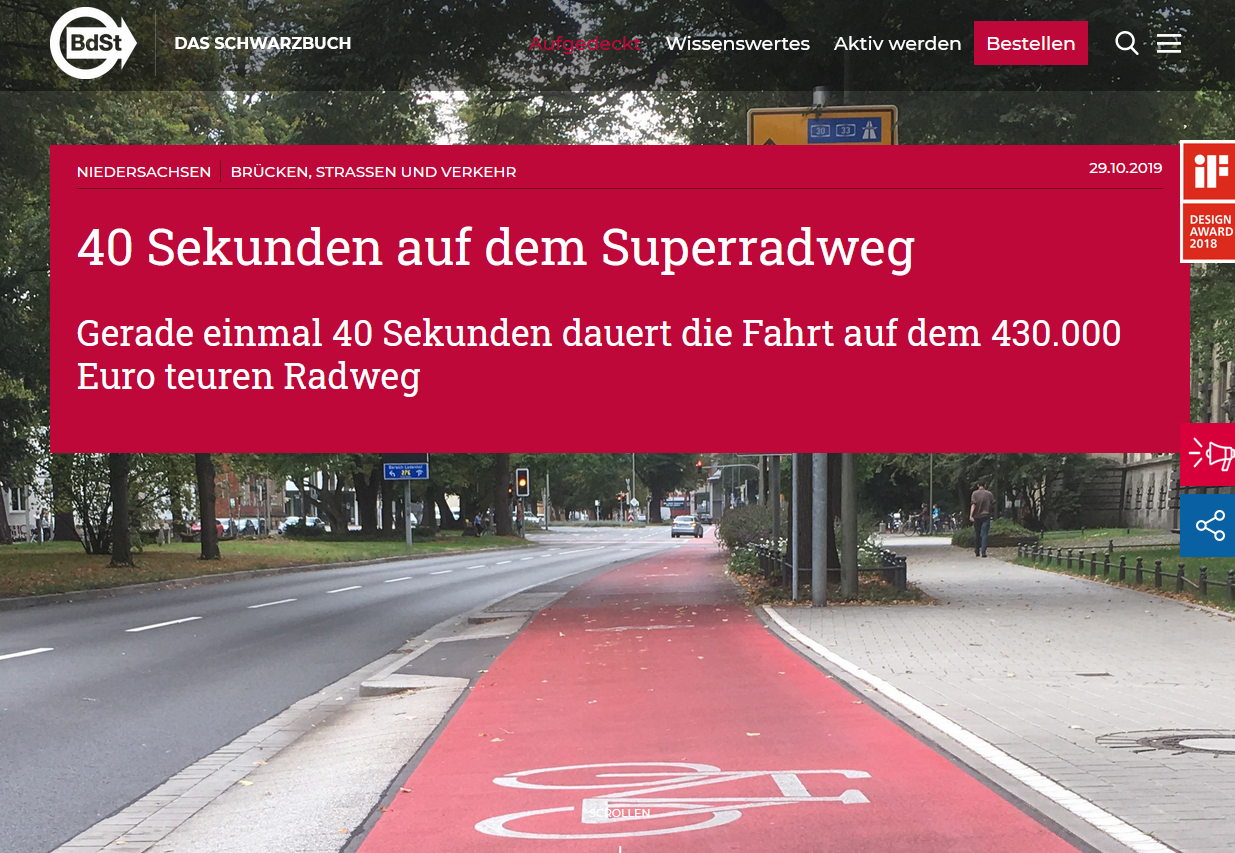Open the Aktiv werden menu item
Screen dimensions: 1235x853
897,43
